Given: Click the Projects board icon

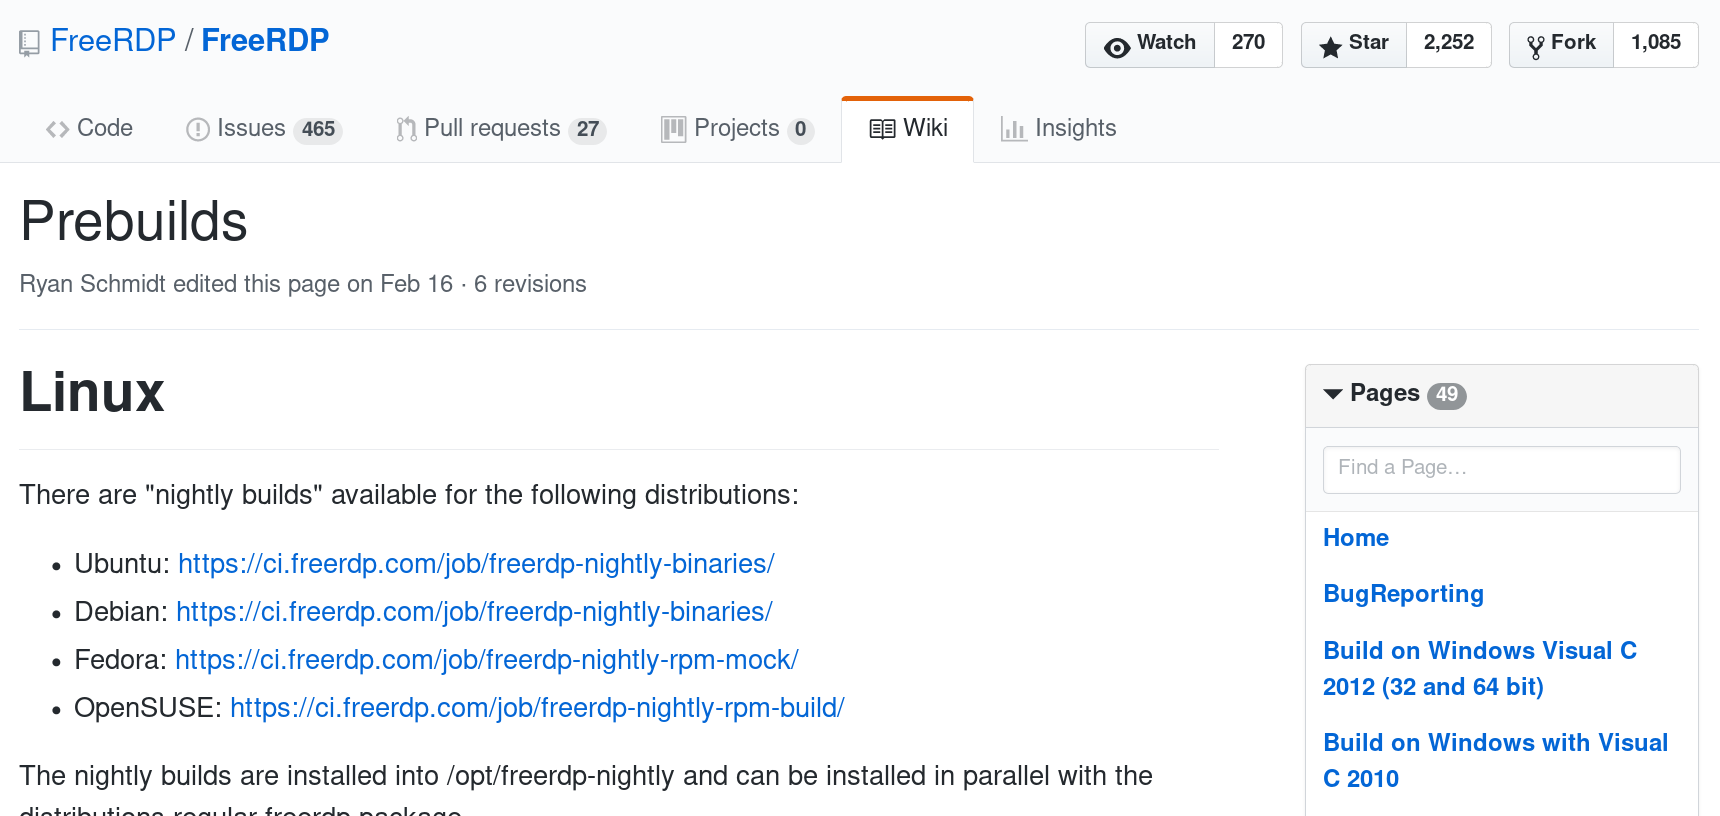Looking at the screenshot, I should click(x=673, y=129).
